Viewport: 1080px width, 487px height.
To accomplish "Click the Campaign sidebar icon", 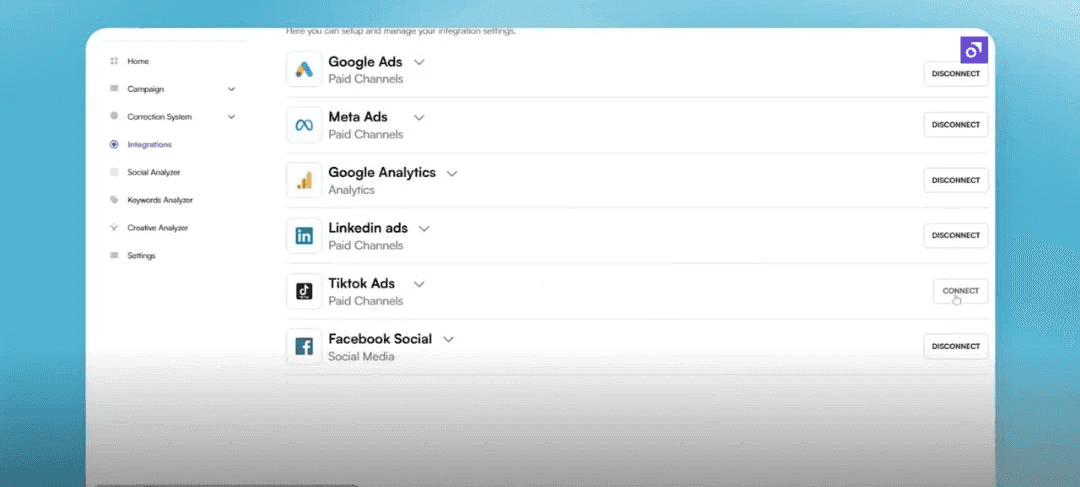I will click(x=114, y=89).
